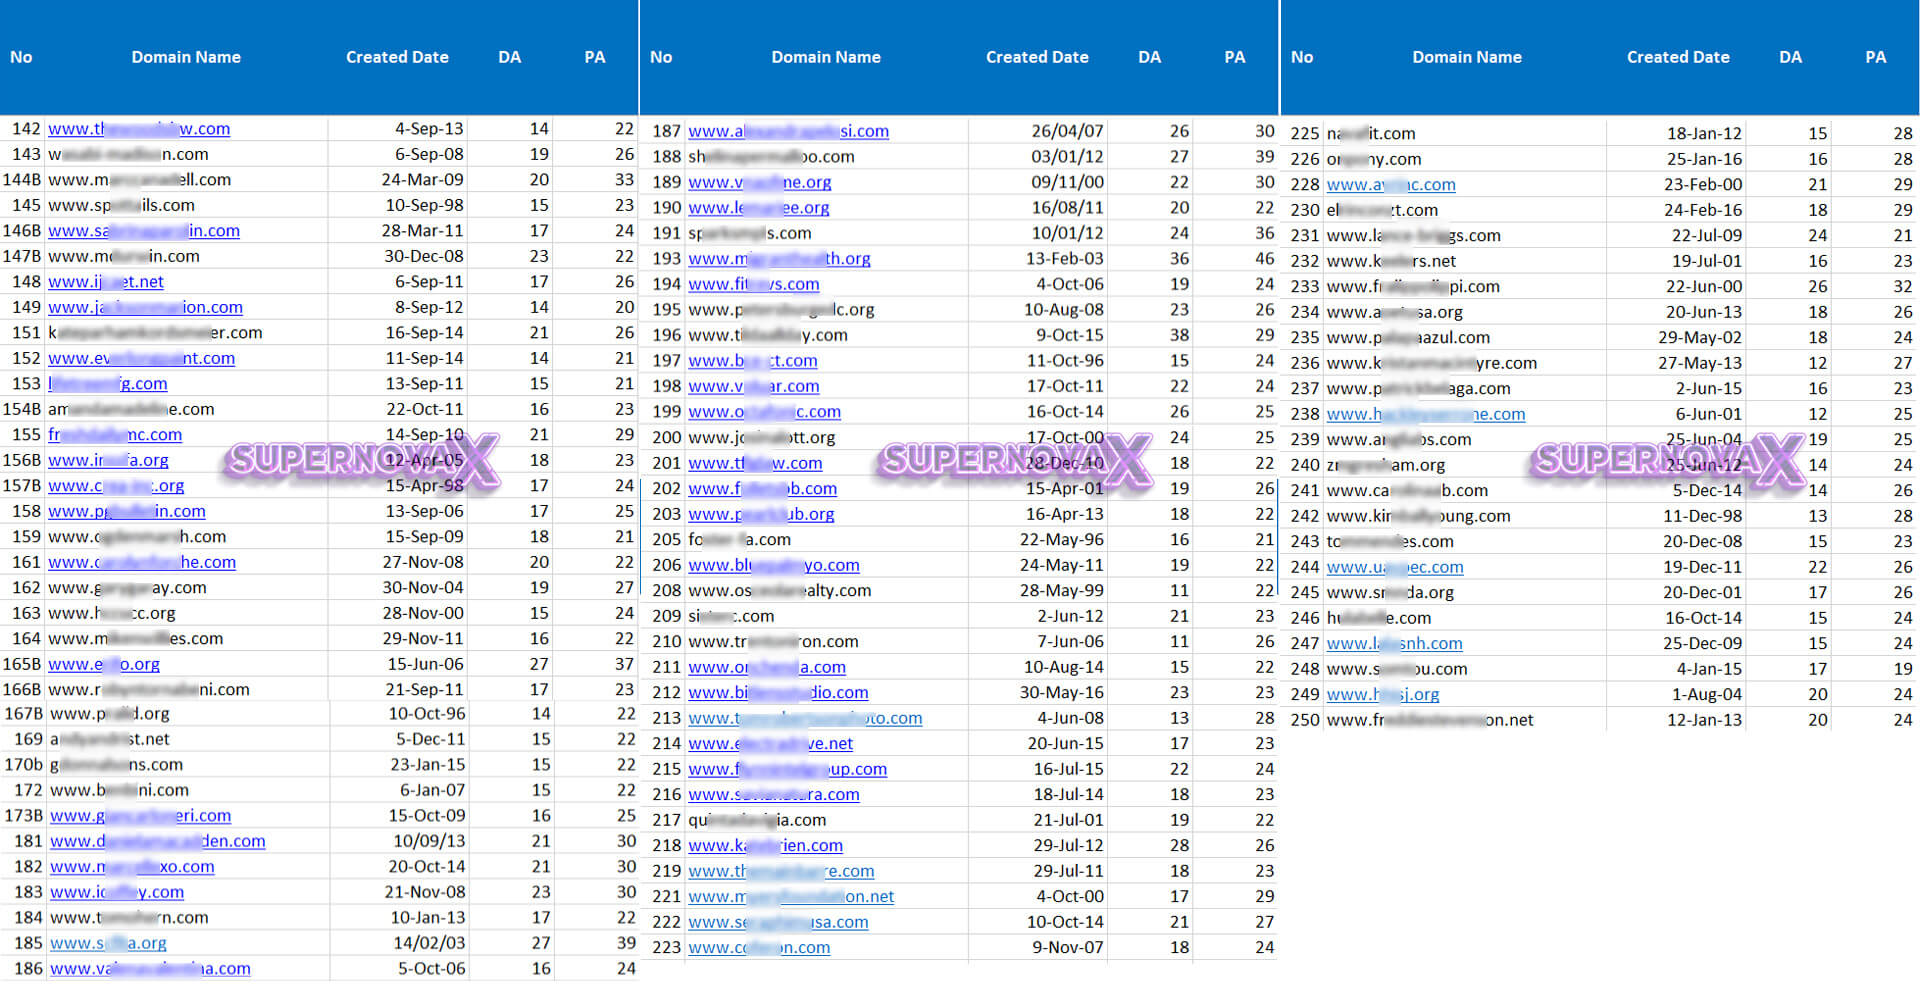Visit the row 249 .org link
The height and width of the screenshot is (1006, 1920).
coord(1383,695)
